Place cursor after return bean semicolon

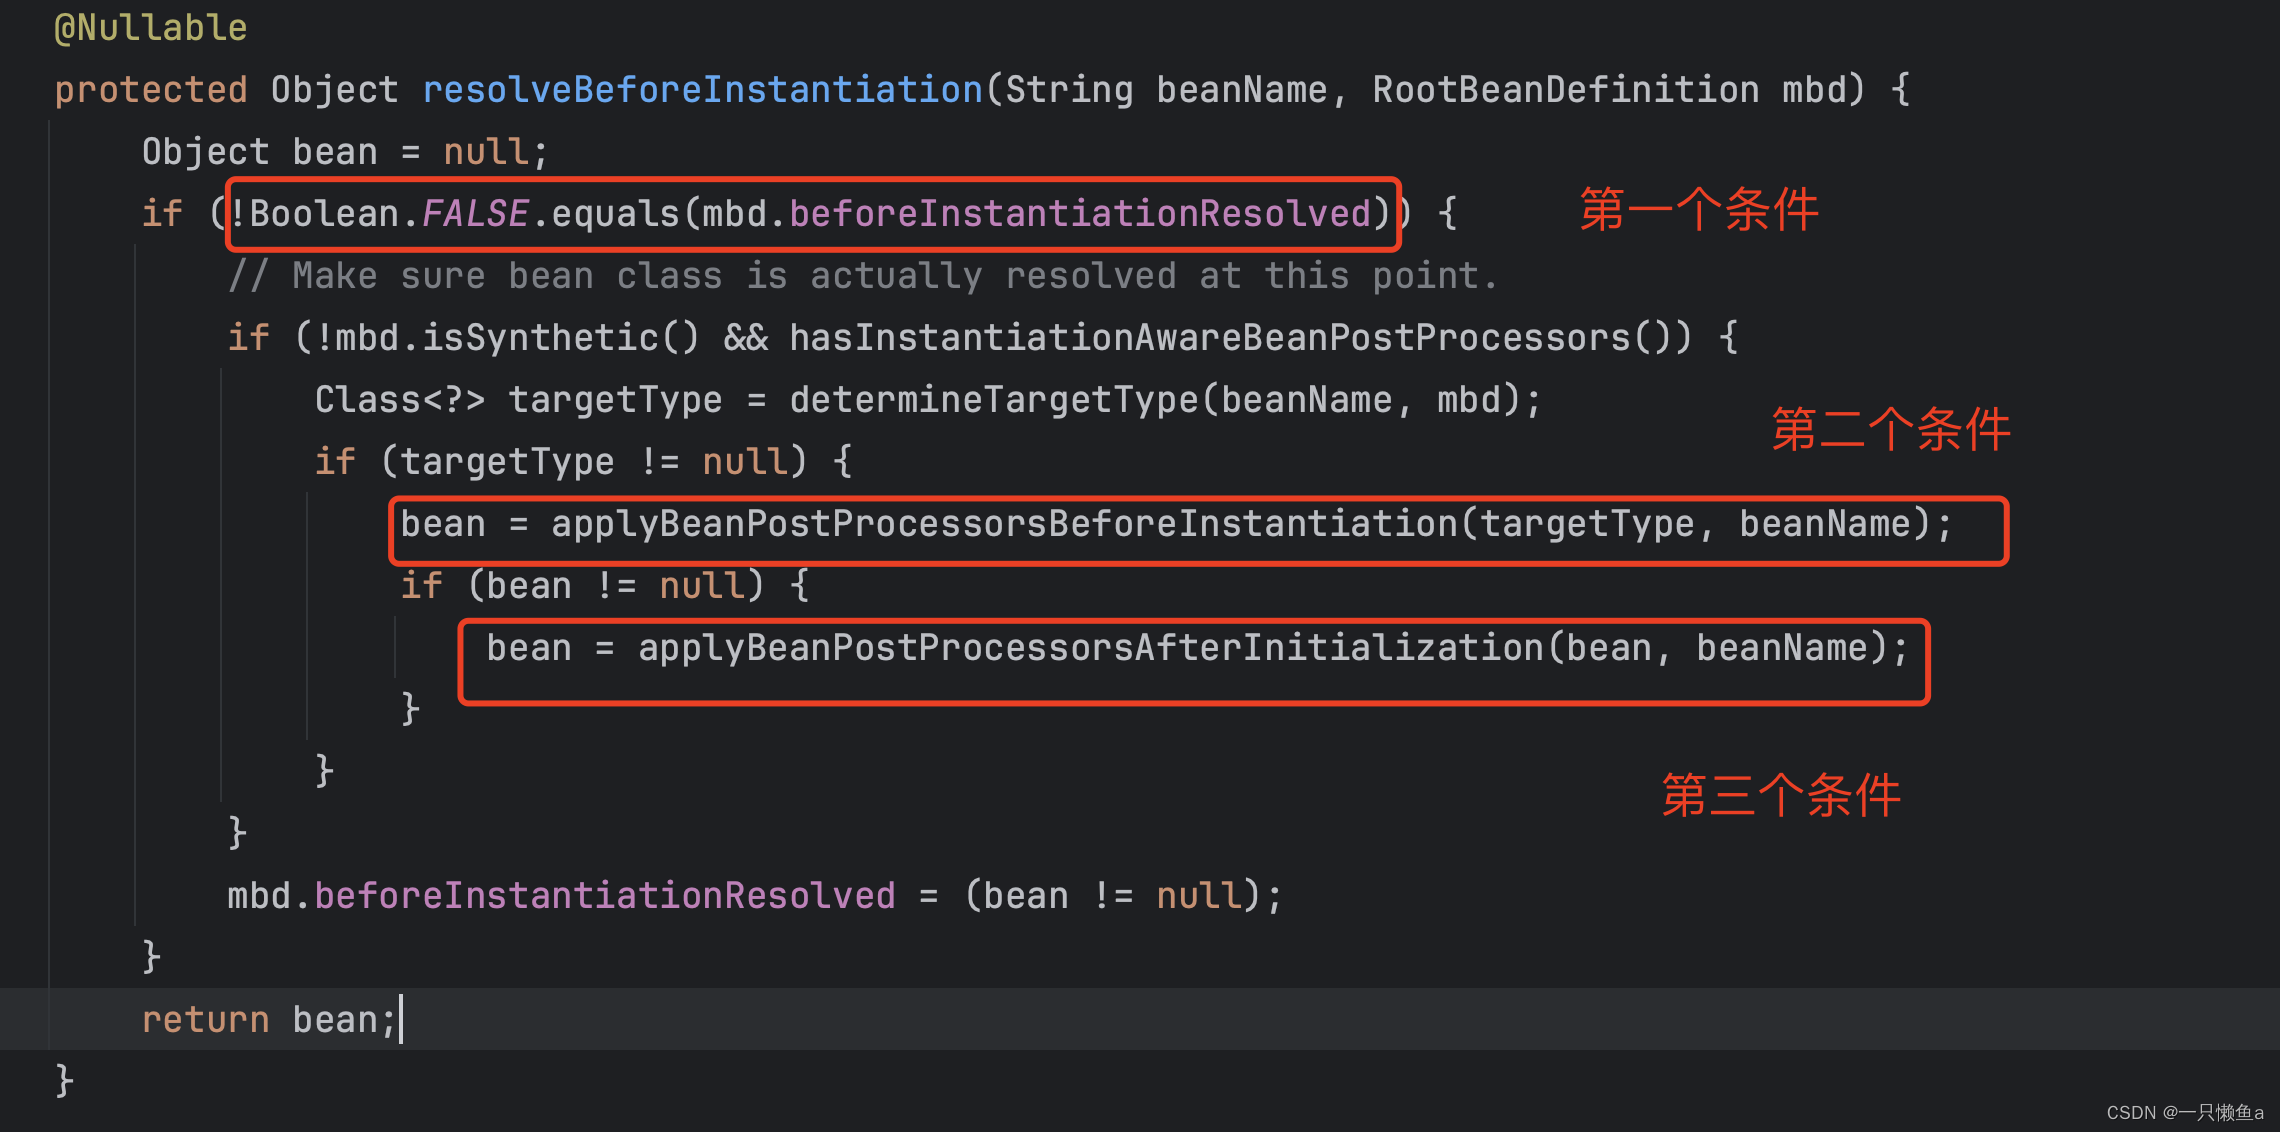tap(401, 1018)
